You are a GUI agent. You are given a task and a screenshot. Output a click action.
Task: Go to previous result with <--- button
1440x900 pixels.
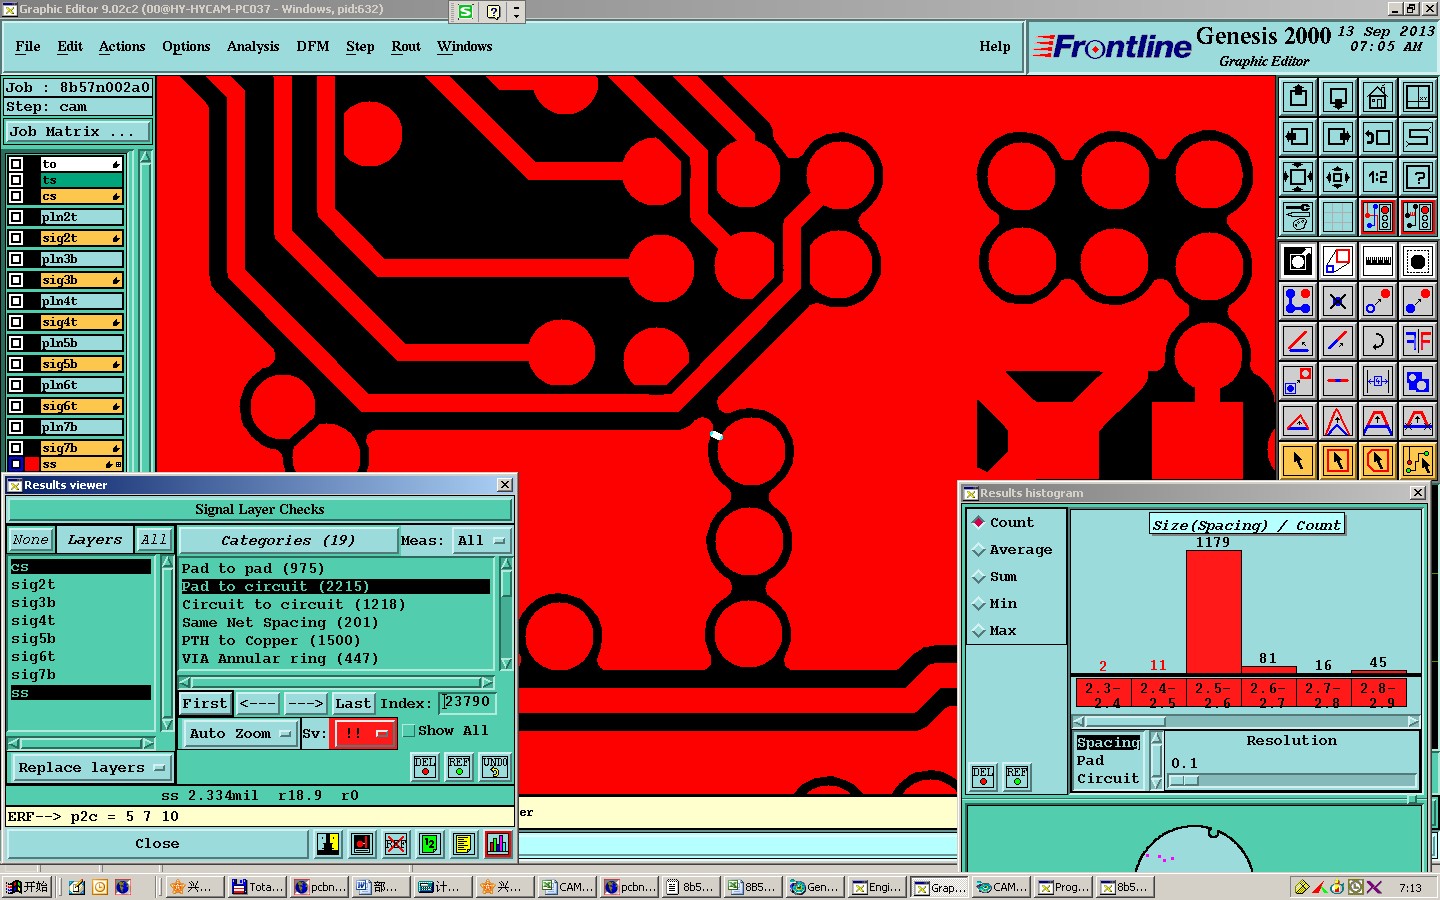coord(257,703)
